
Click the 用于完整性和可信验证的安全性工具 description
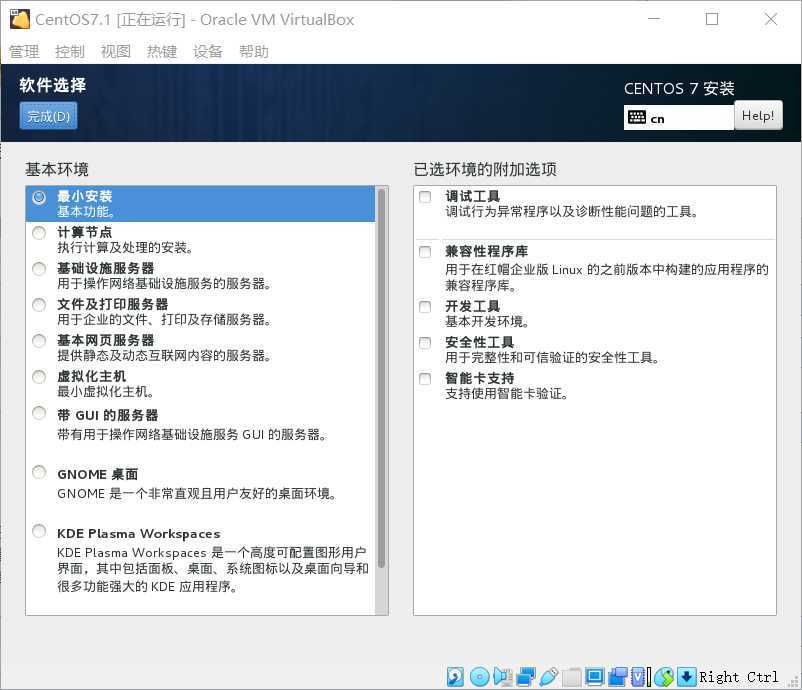[x=552, y=357]
